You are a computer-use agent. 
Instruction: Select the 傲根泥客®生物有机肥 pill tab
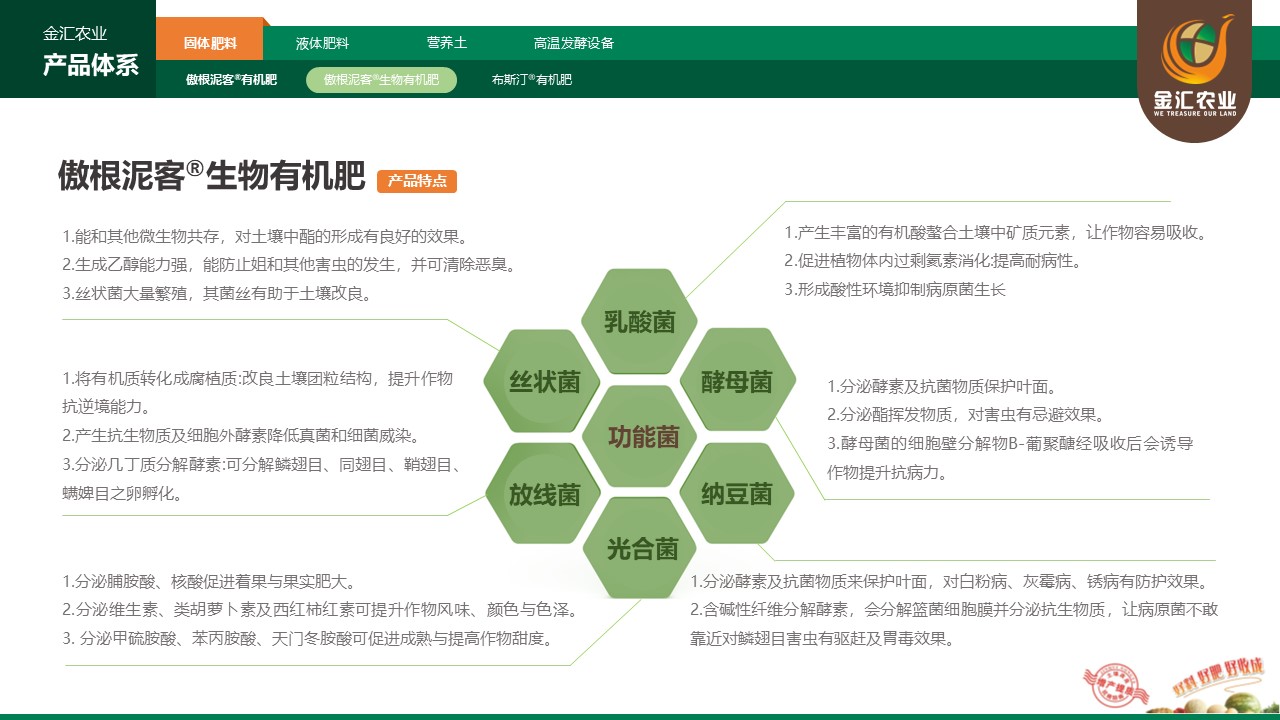coord(381,80)
